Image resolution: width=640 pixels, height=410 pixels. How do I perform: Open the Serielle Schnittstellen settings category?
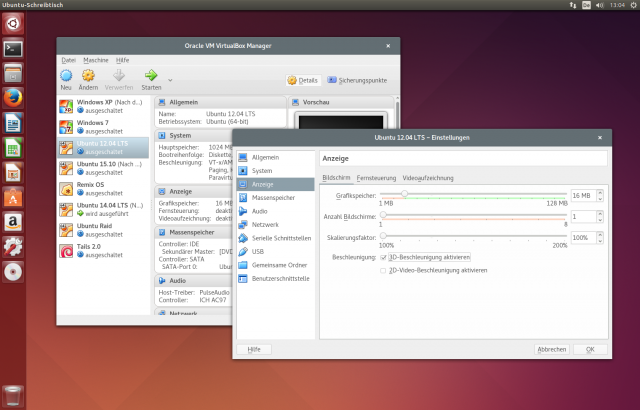pos(276,238)
